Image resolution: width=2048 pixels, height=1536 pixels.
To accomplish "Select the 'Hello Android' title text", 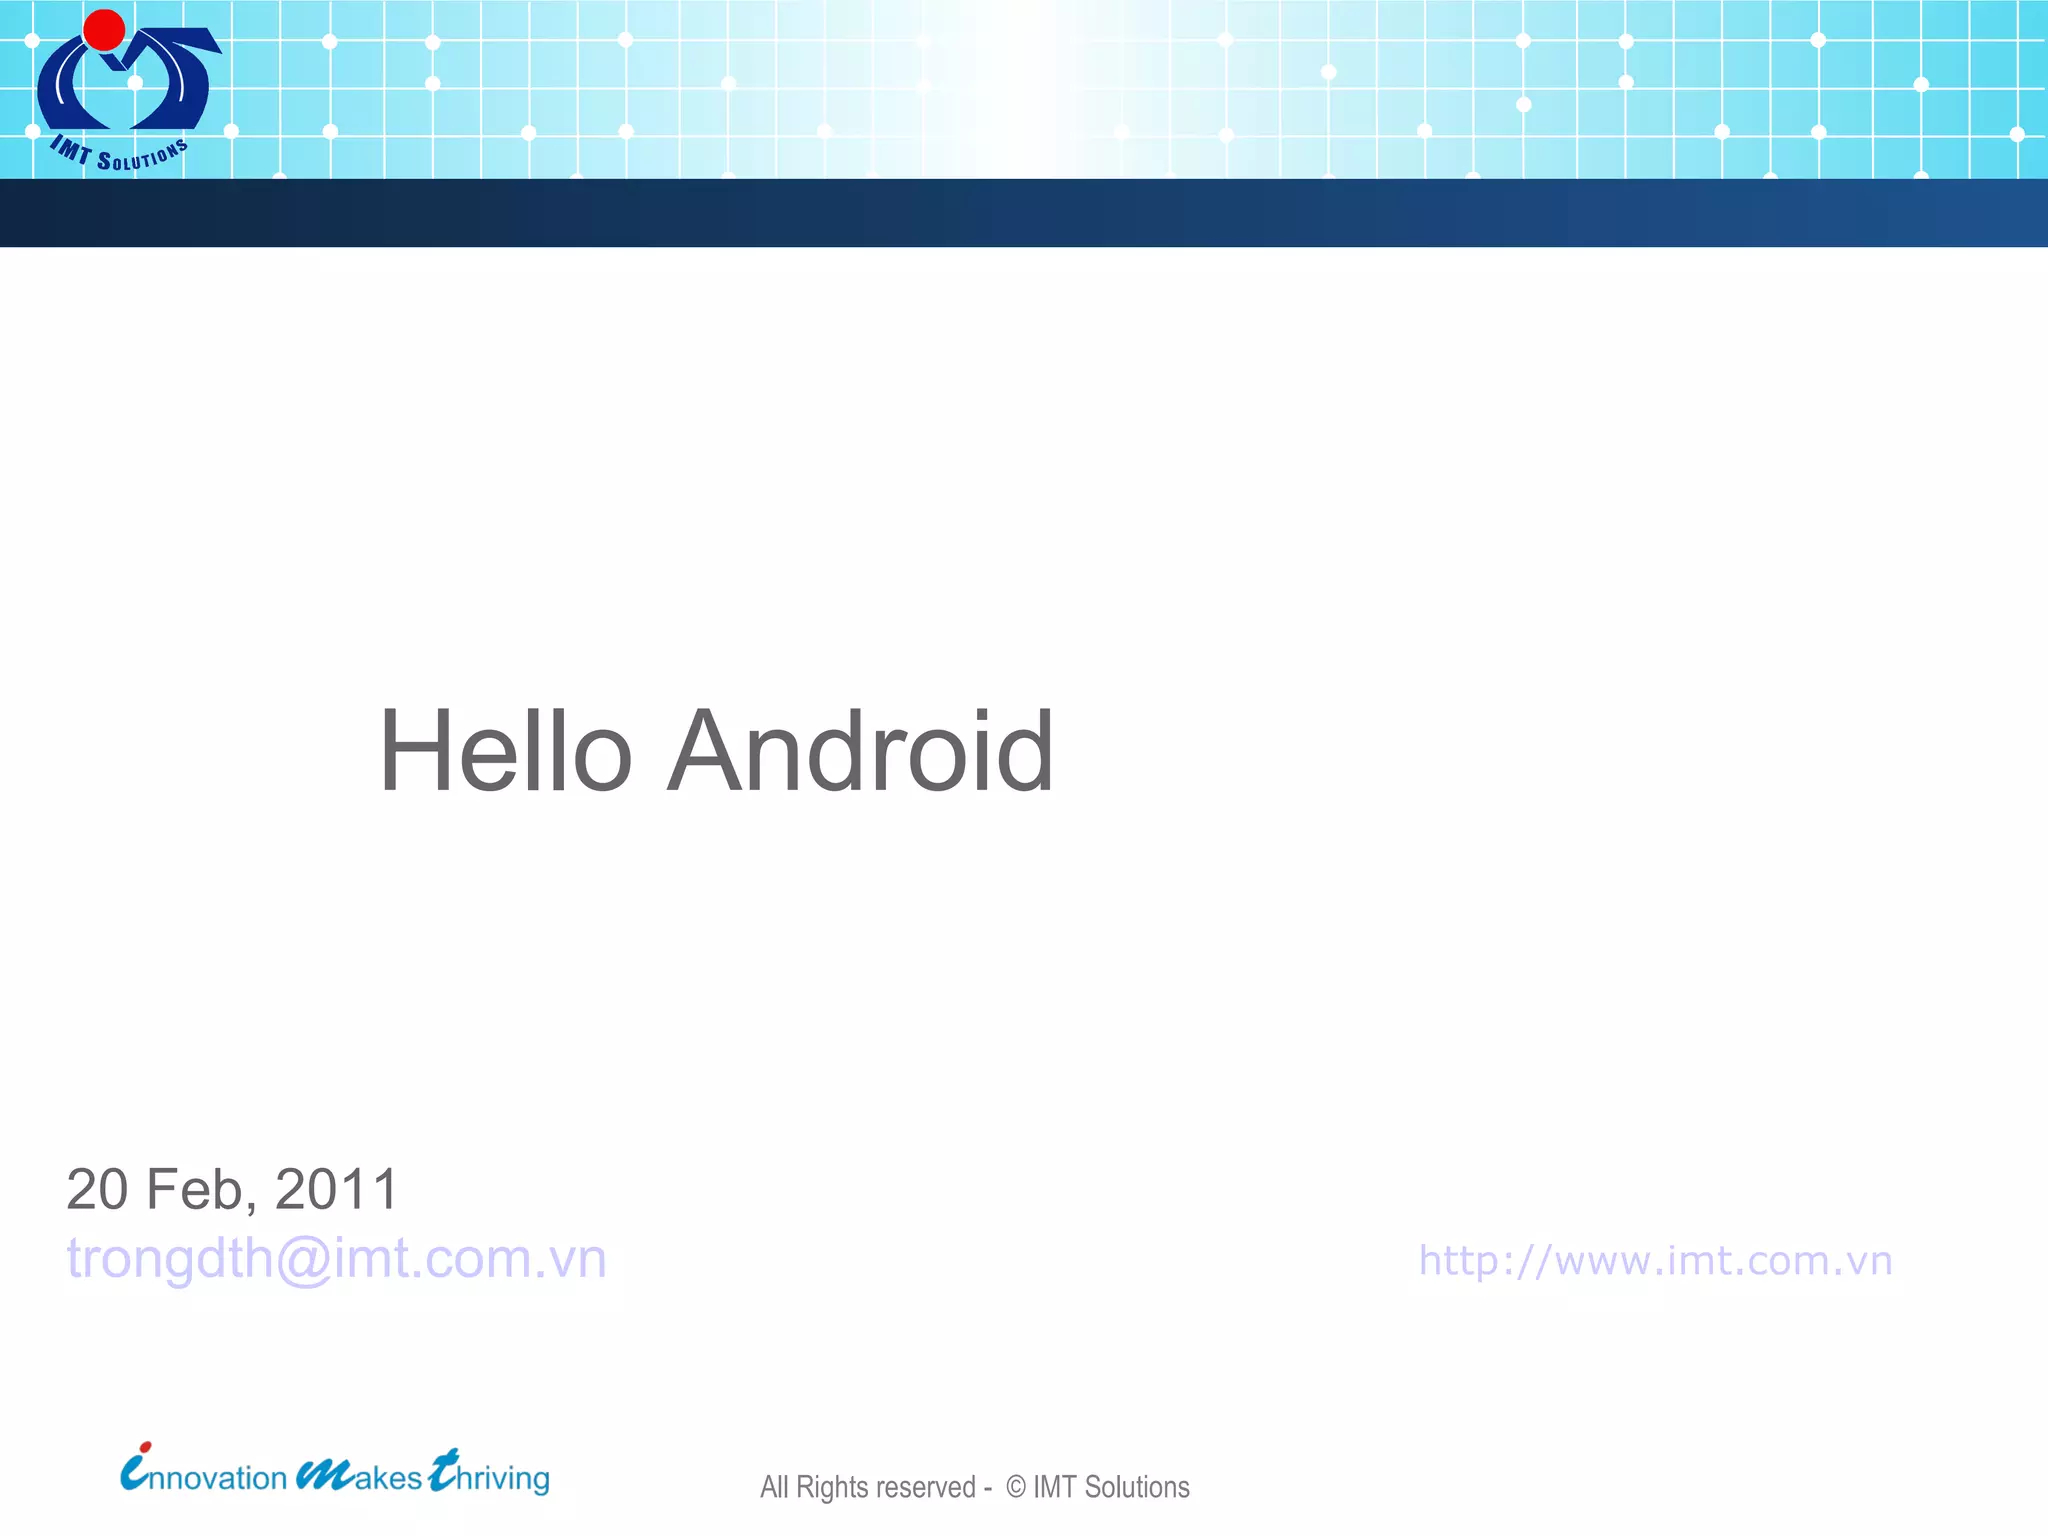I will 716,752.
